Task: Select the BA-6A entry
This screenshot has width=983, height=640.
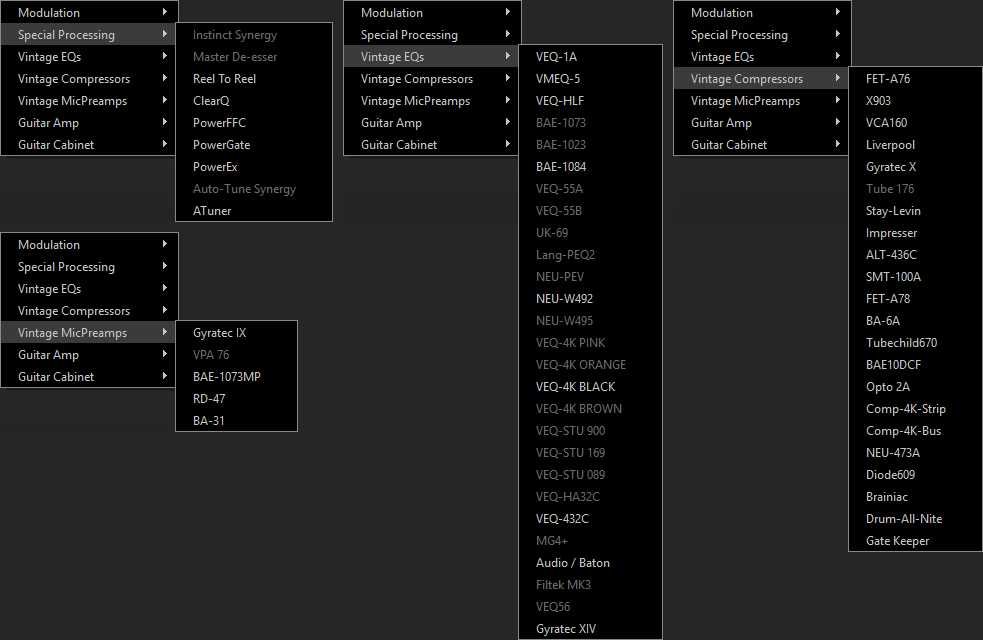Action: [x=915, y=321]
